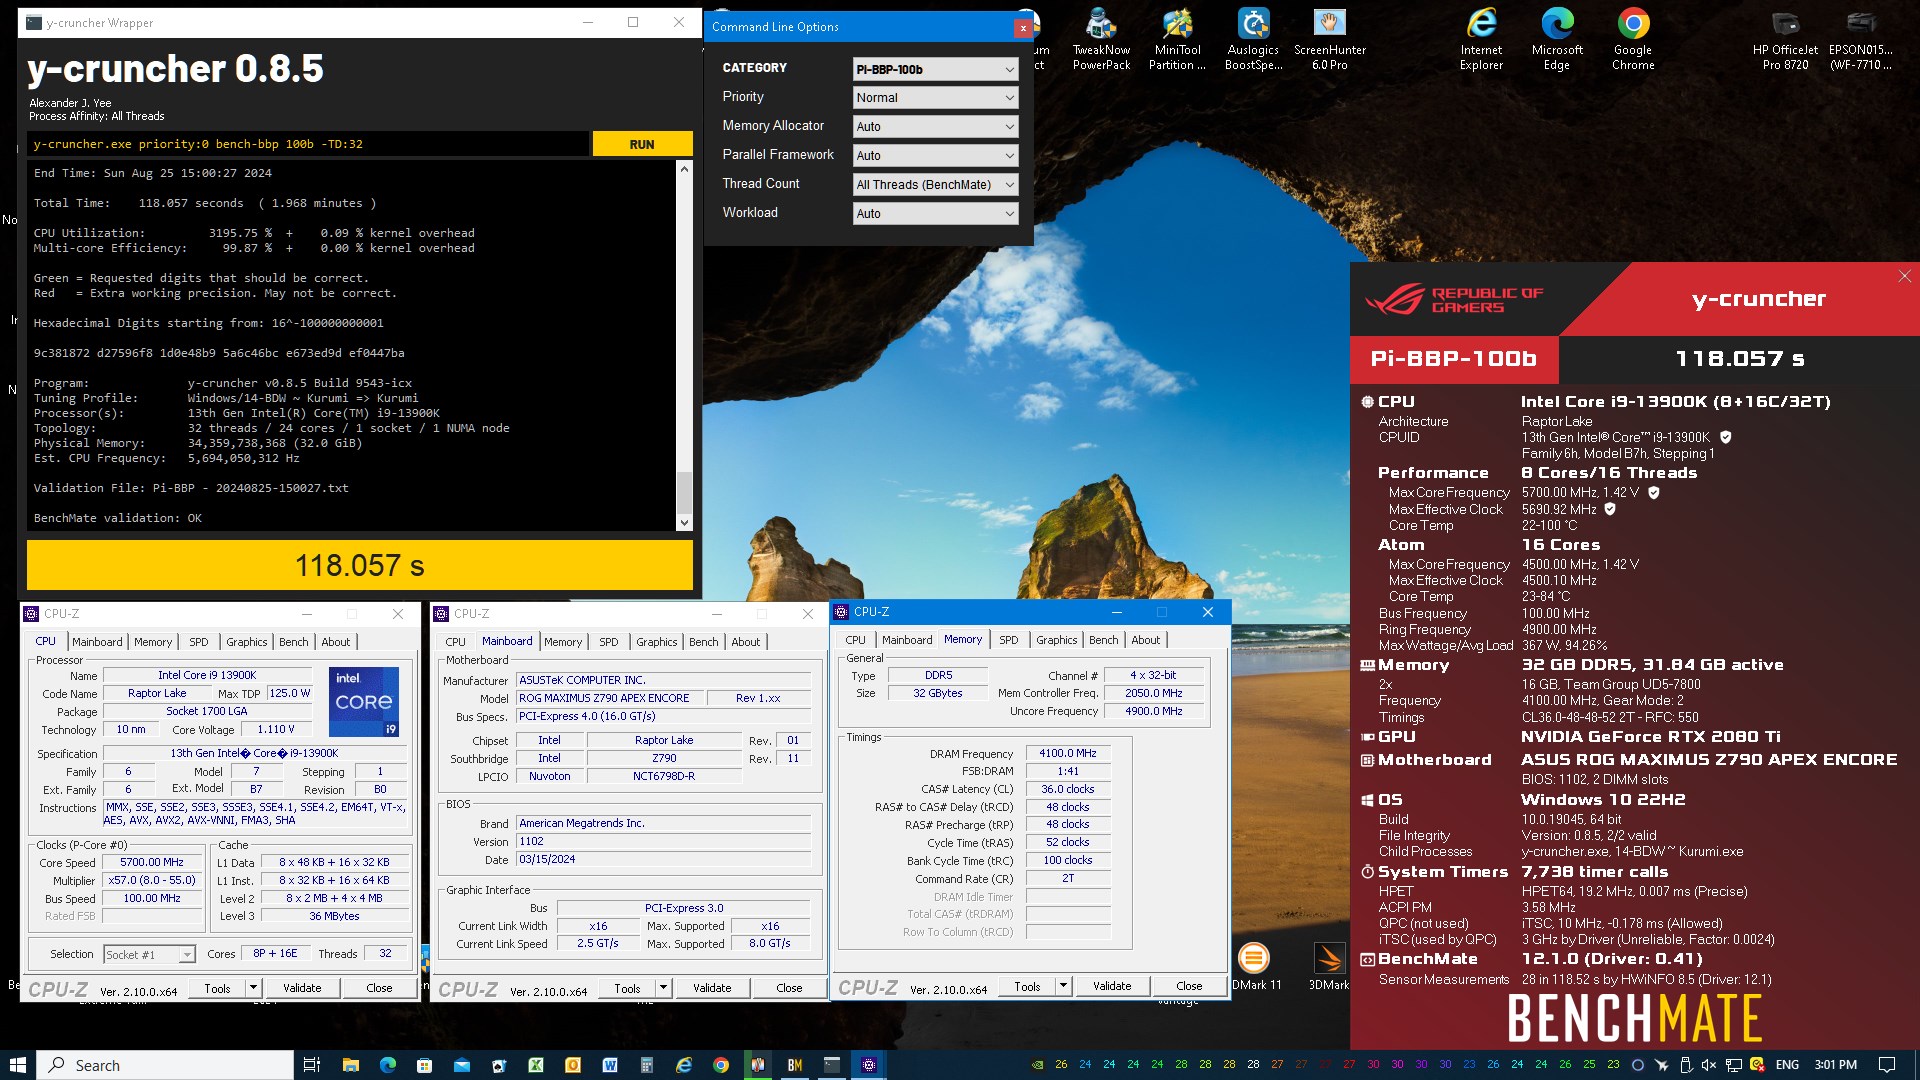The image size is (1920, 1080).
Task: Expand Tools arrow in CPU-Z Mainboard window
Action: click(663, 988)
